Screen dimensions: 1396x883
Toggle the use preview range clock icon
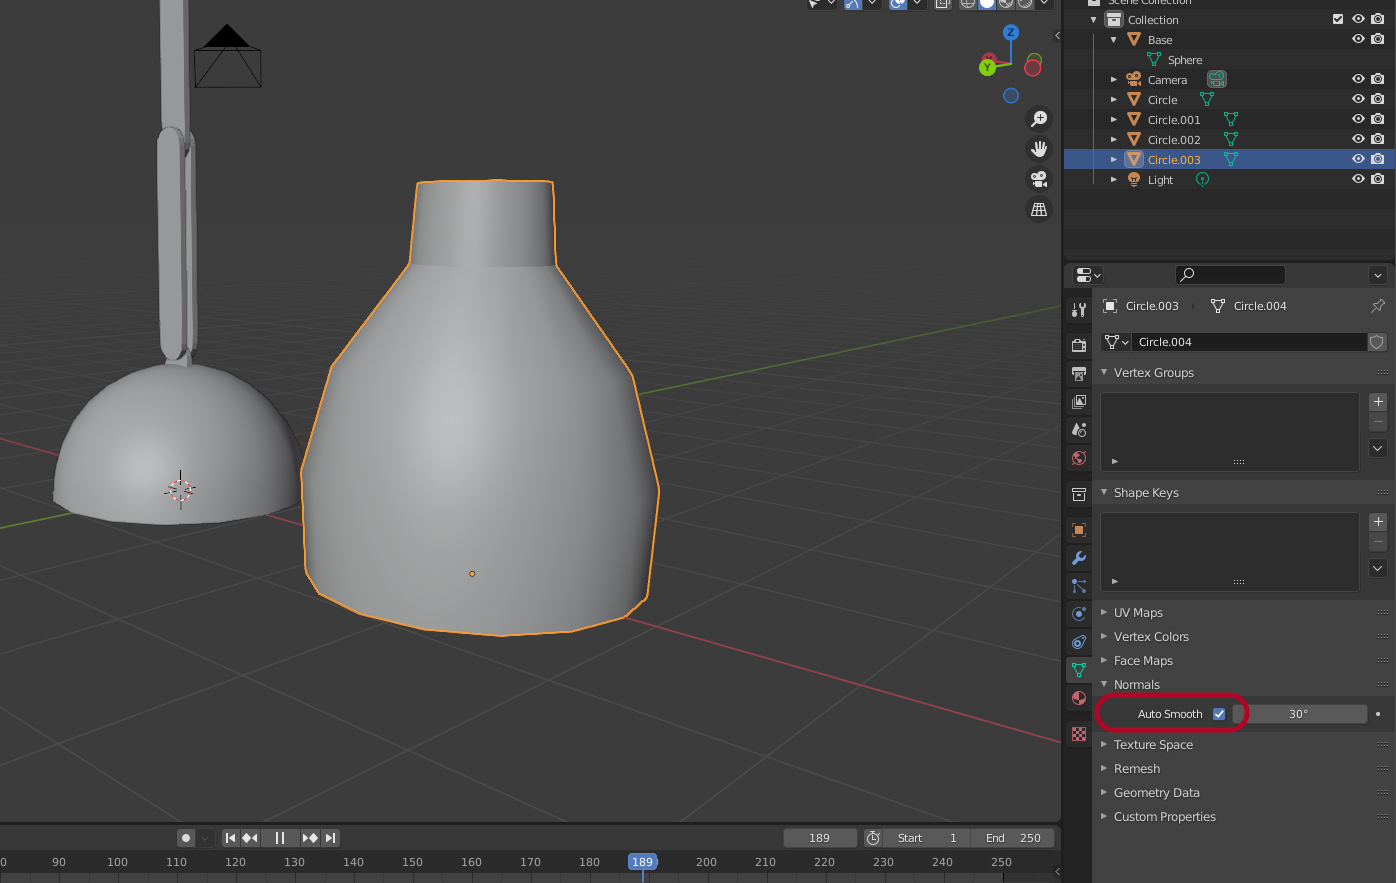(x=873, y=838)
